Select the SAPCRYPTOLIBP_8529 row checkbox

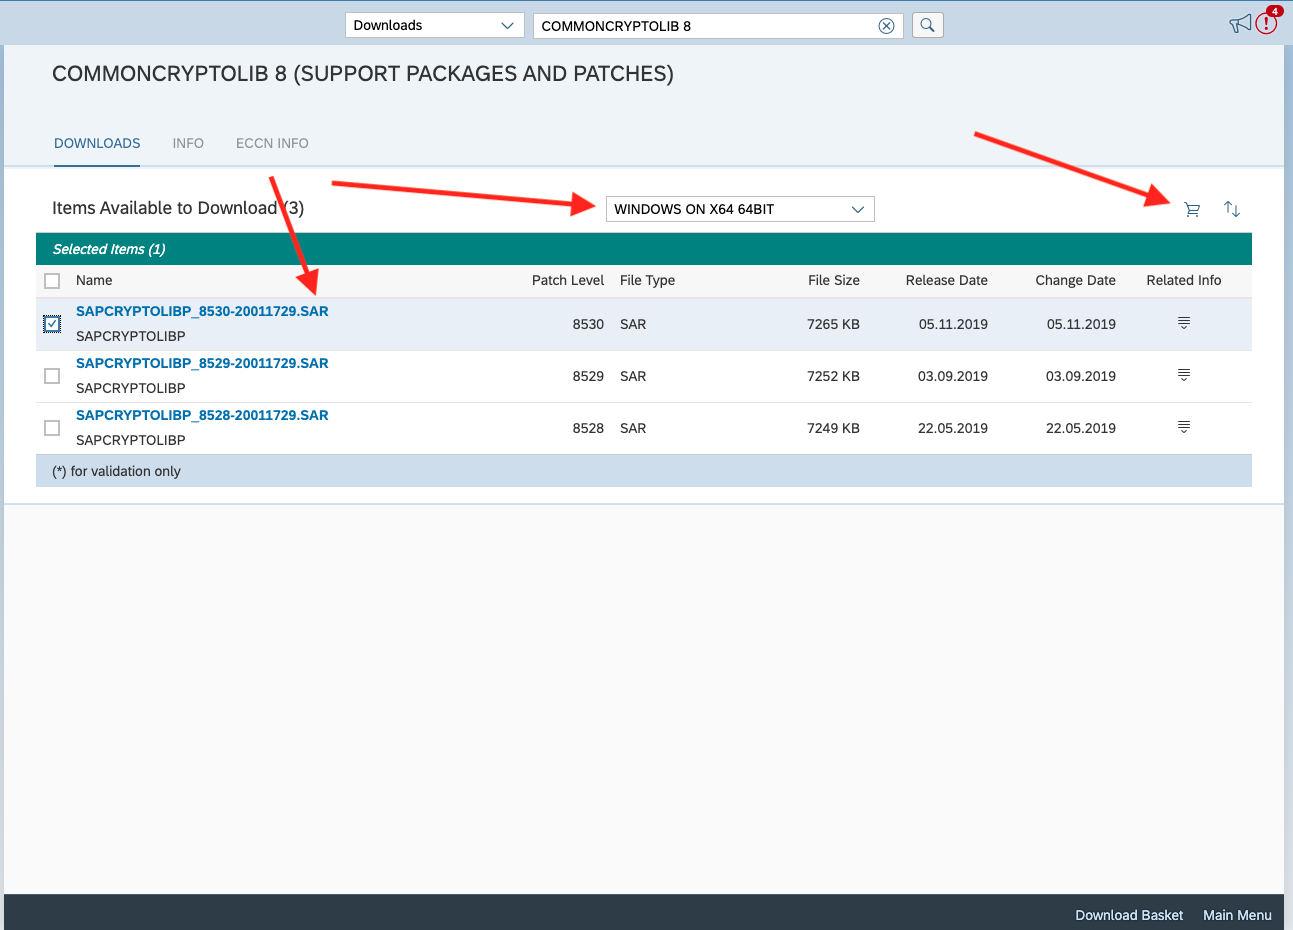pyautogui.click(x=52, y=376)
